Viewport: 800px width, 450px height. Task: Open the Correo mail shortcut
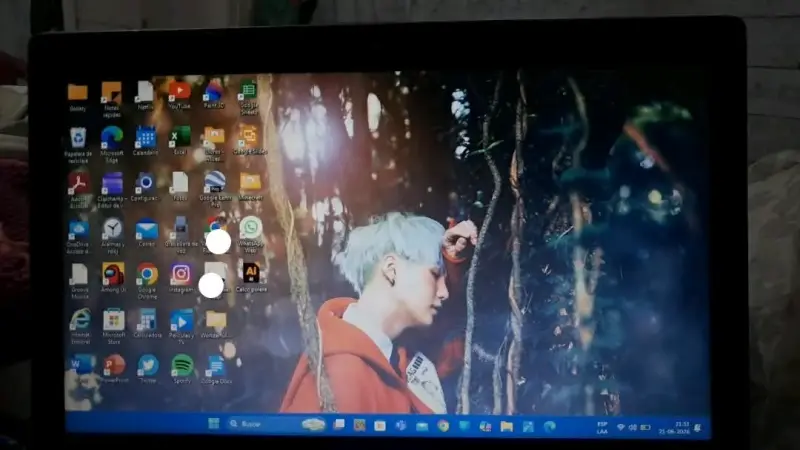[x=146, y=233]
